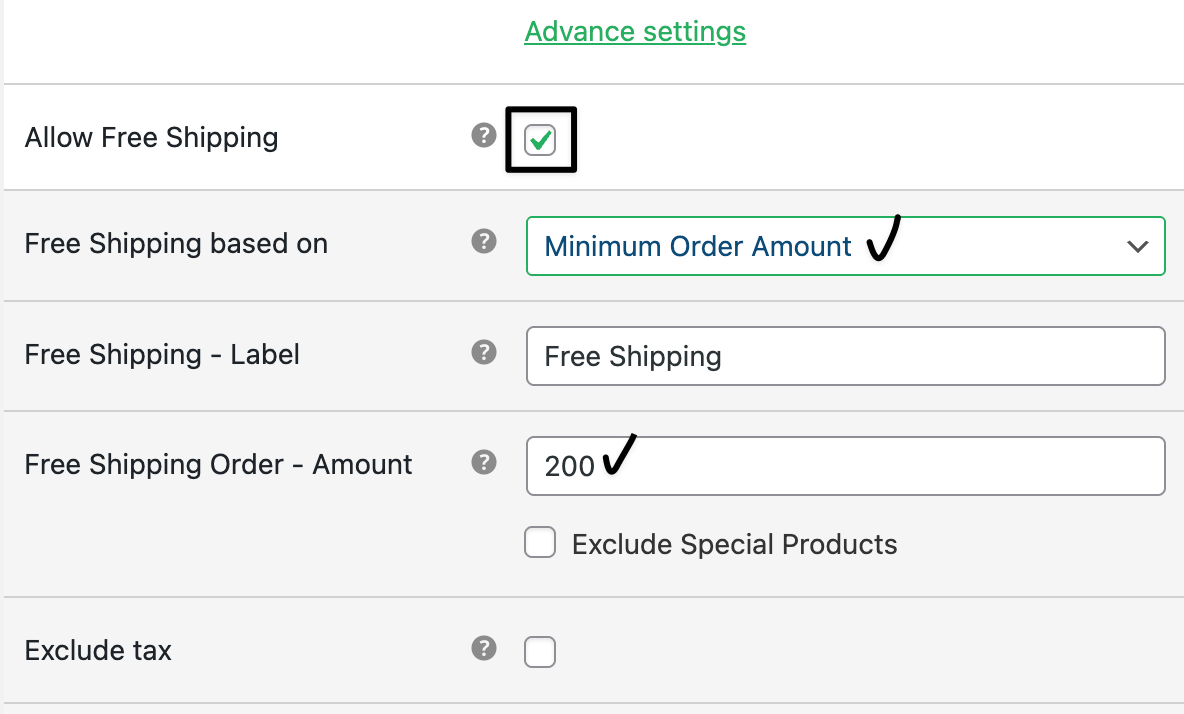Uncheck the Allow Free Shipping checkbox
This screenshot has height=714, width=1184.
(541, 141)
